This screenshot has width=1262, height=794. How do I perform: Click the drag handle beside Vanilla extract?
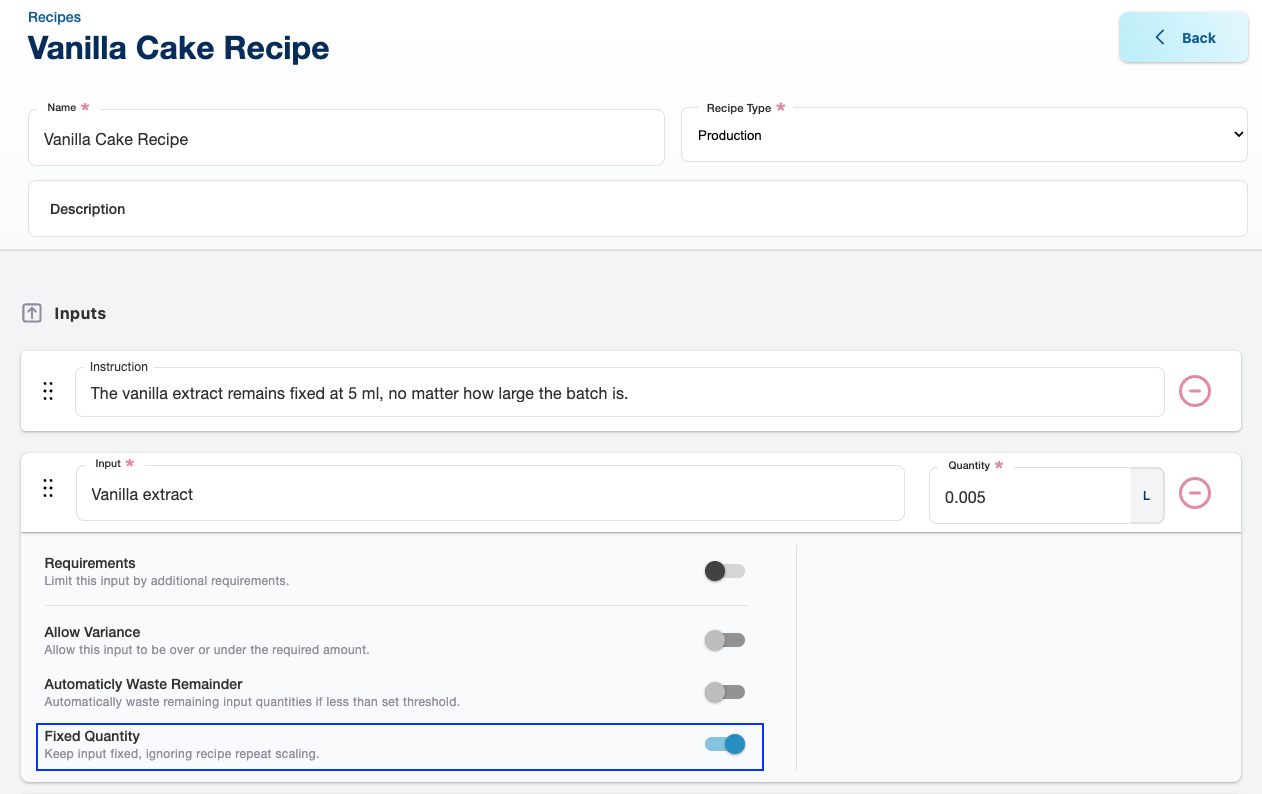point(48,489)
